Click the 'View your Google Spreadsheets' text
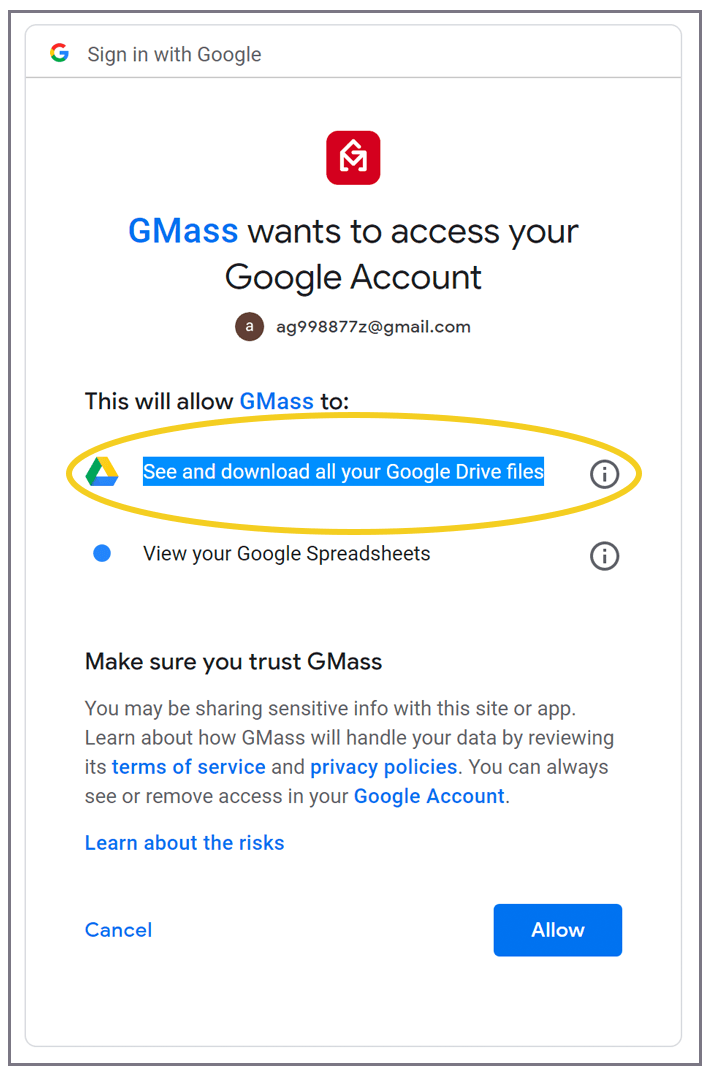This screenshot has height=1080, width=712. pos(287,553)
